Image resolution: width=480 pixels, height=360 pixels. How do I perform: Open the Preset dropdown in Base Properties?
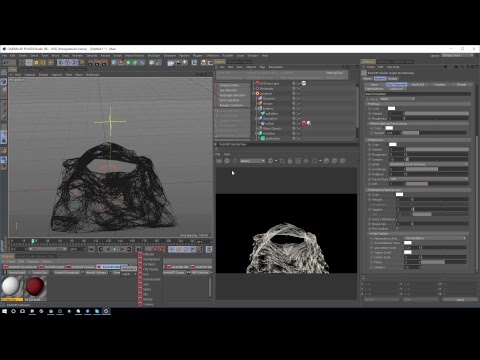tap(397, 99)
